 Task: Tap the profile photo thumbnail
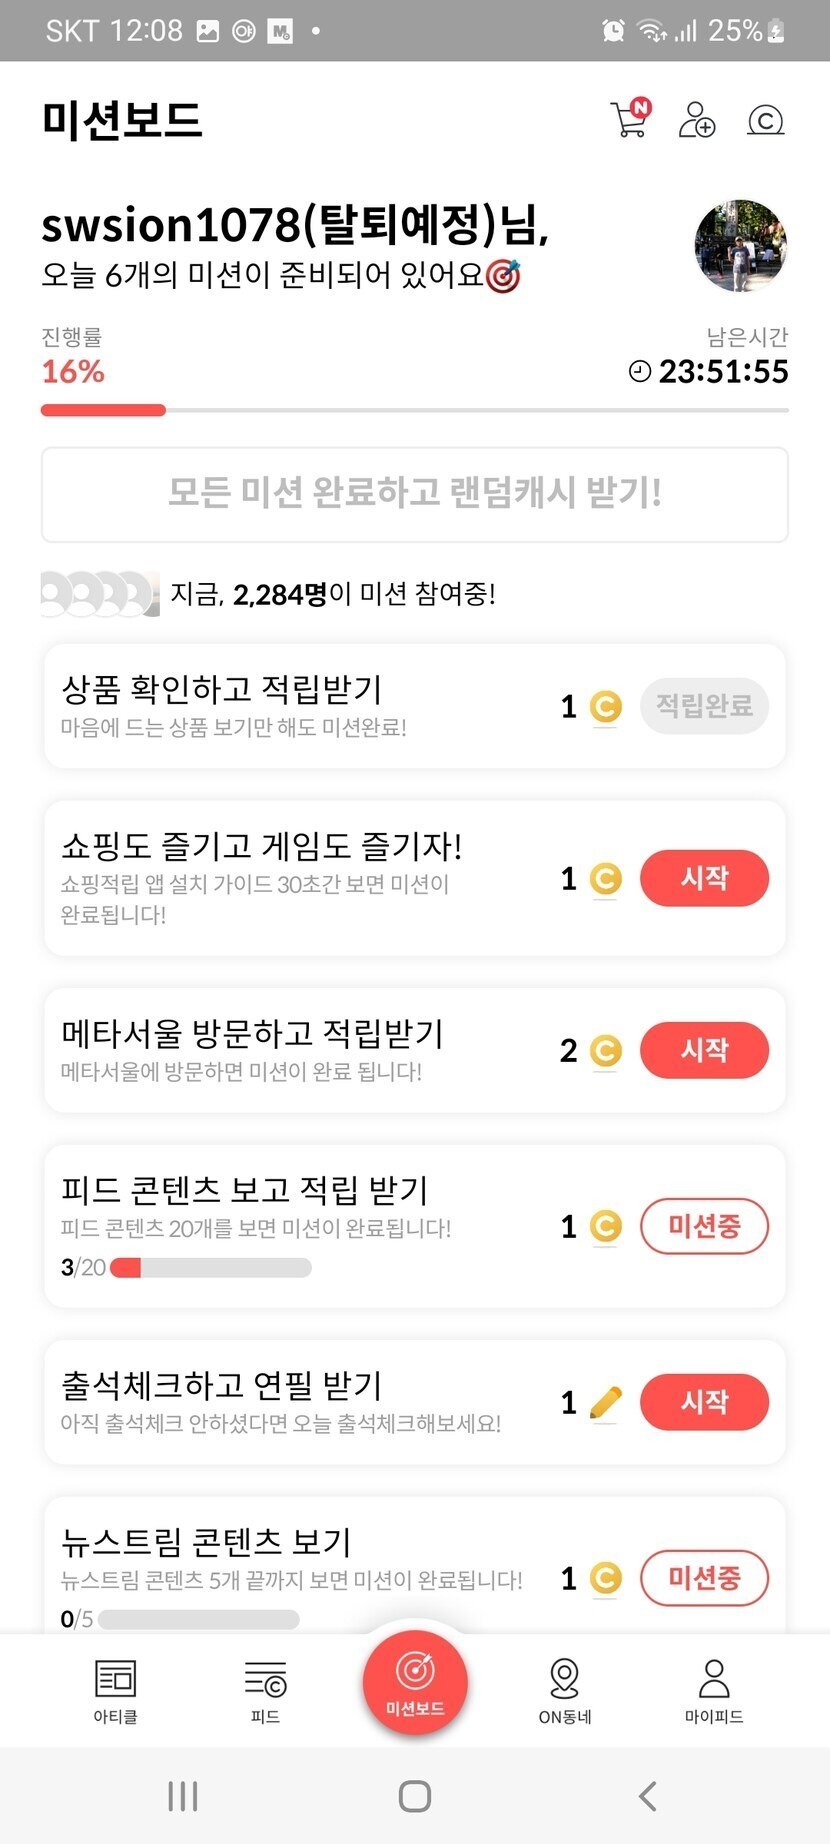(x=741, y=246)
